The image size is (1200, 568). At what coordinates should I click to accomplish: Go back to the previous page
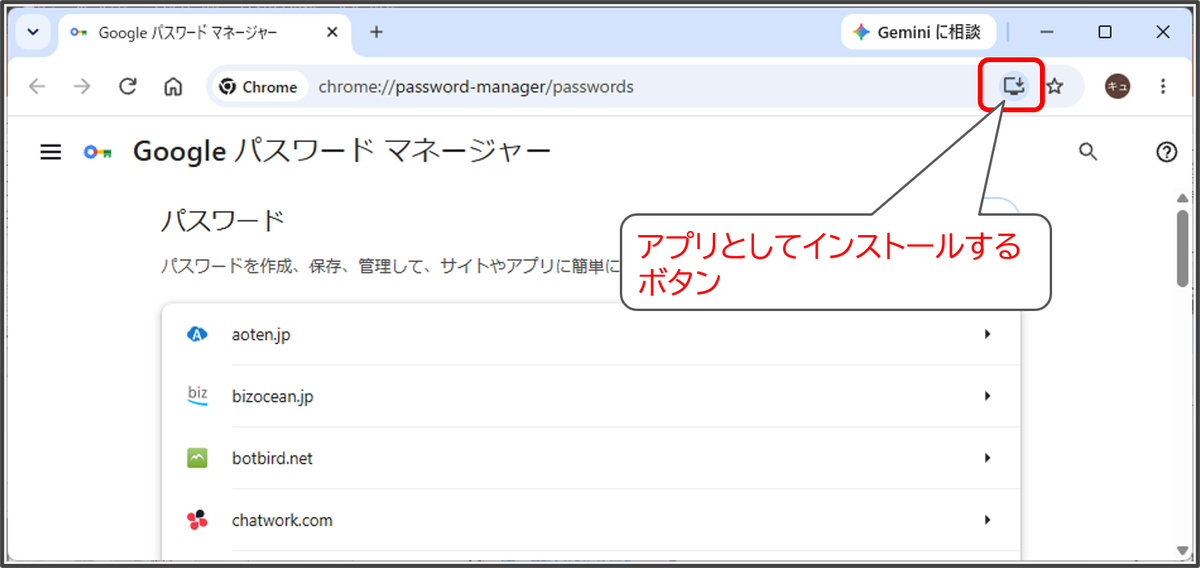coord(37,86)
